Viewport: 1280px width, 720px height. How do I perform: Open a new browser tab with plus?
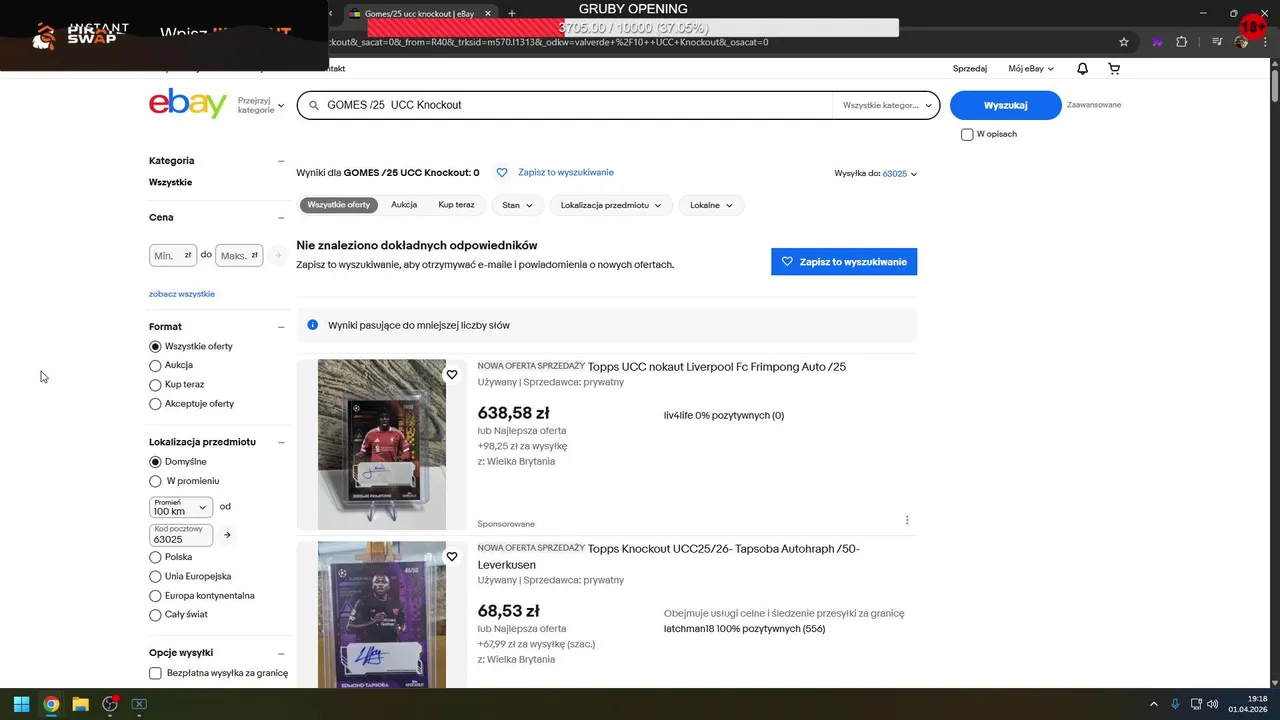512,13
